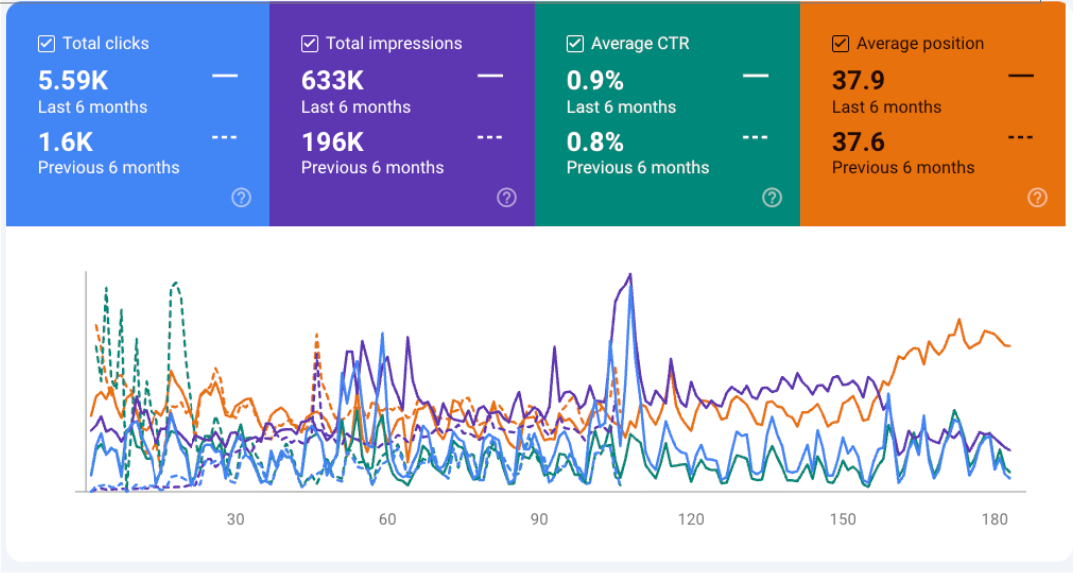Click the tallest purple impressions peak in chart

pyautogui.click(x=629, y=275)
